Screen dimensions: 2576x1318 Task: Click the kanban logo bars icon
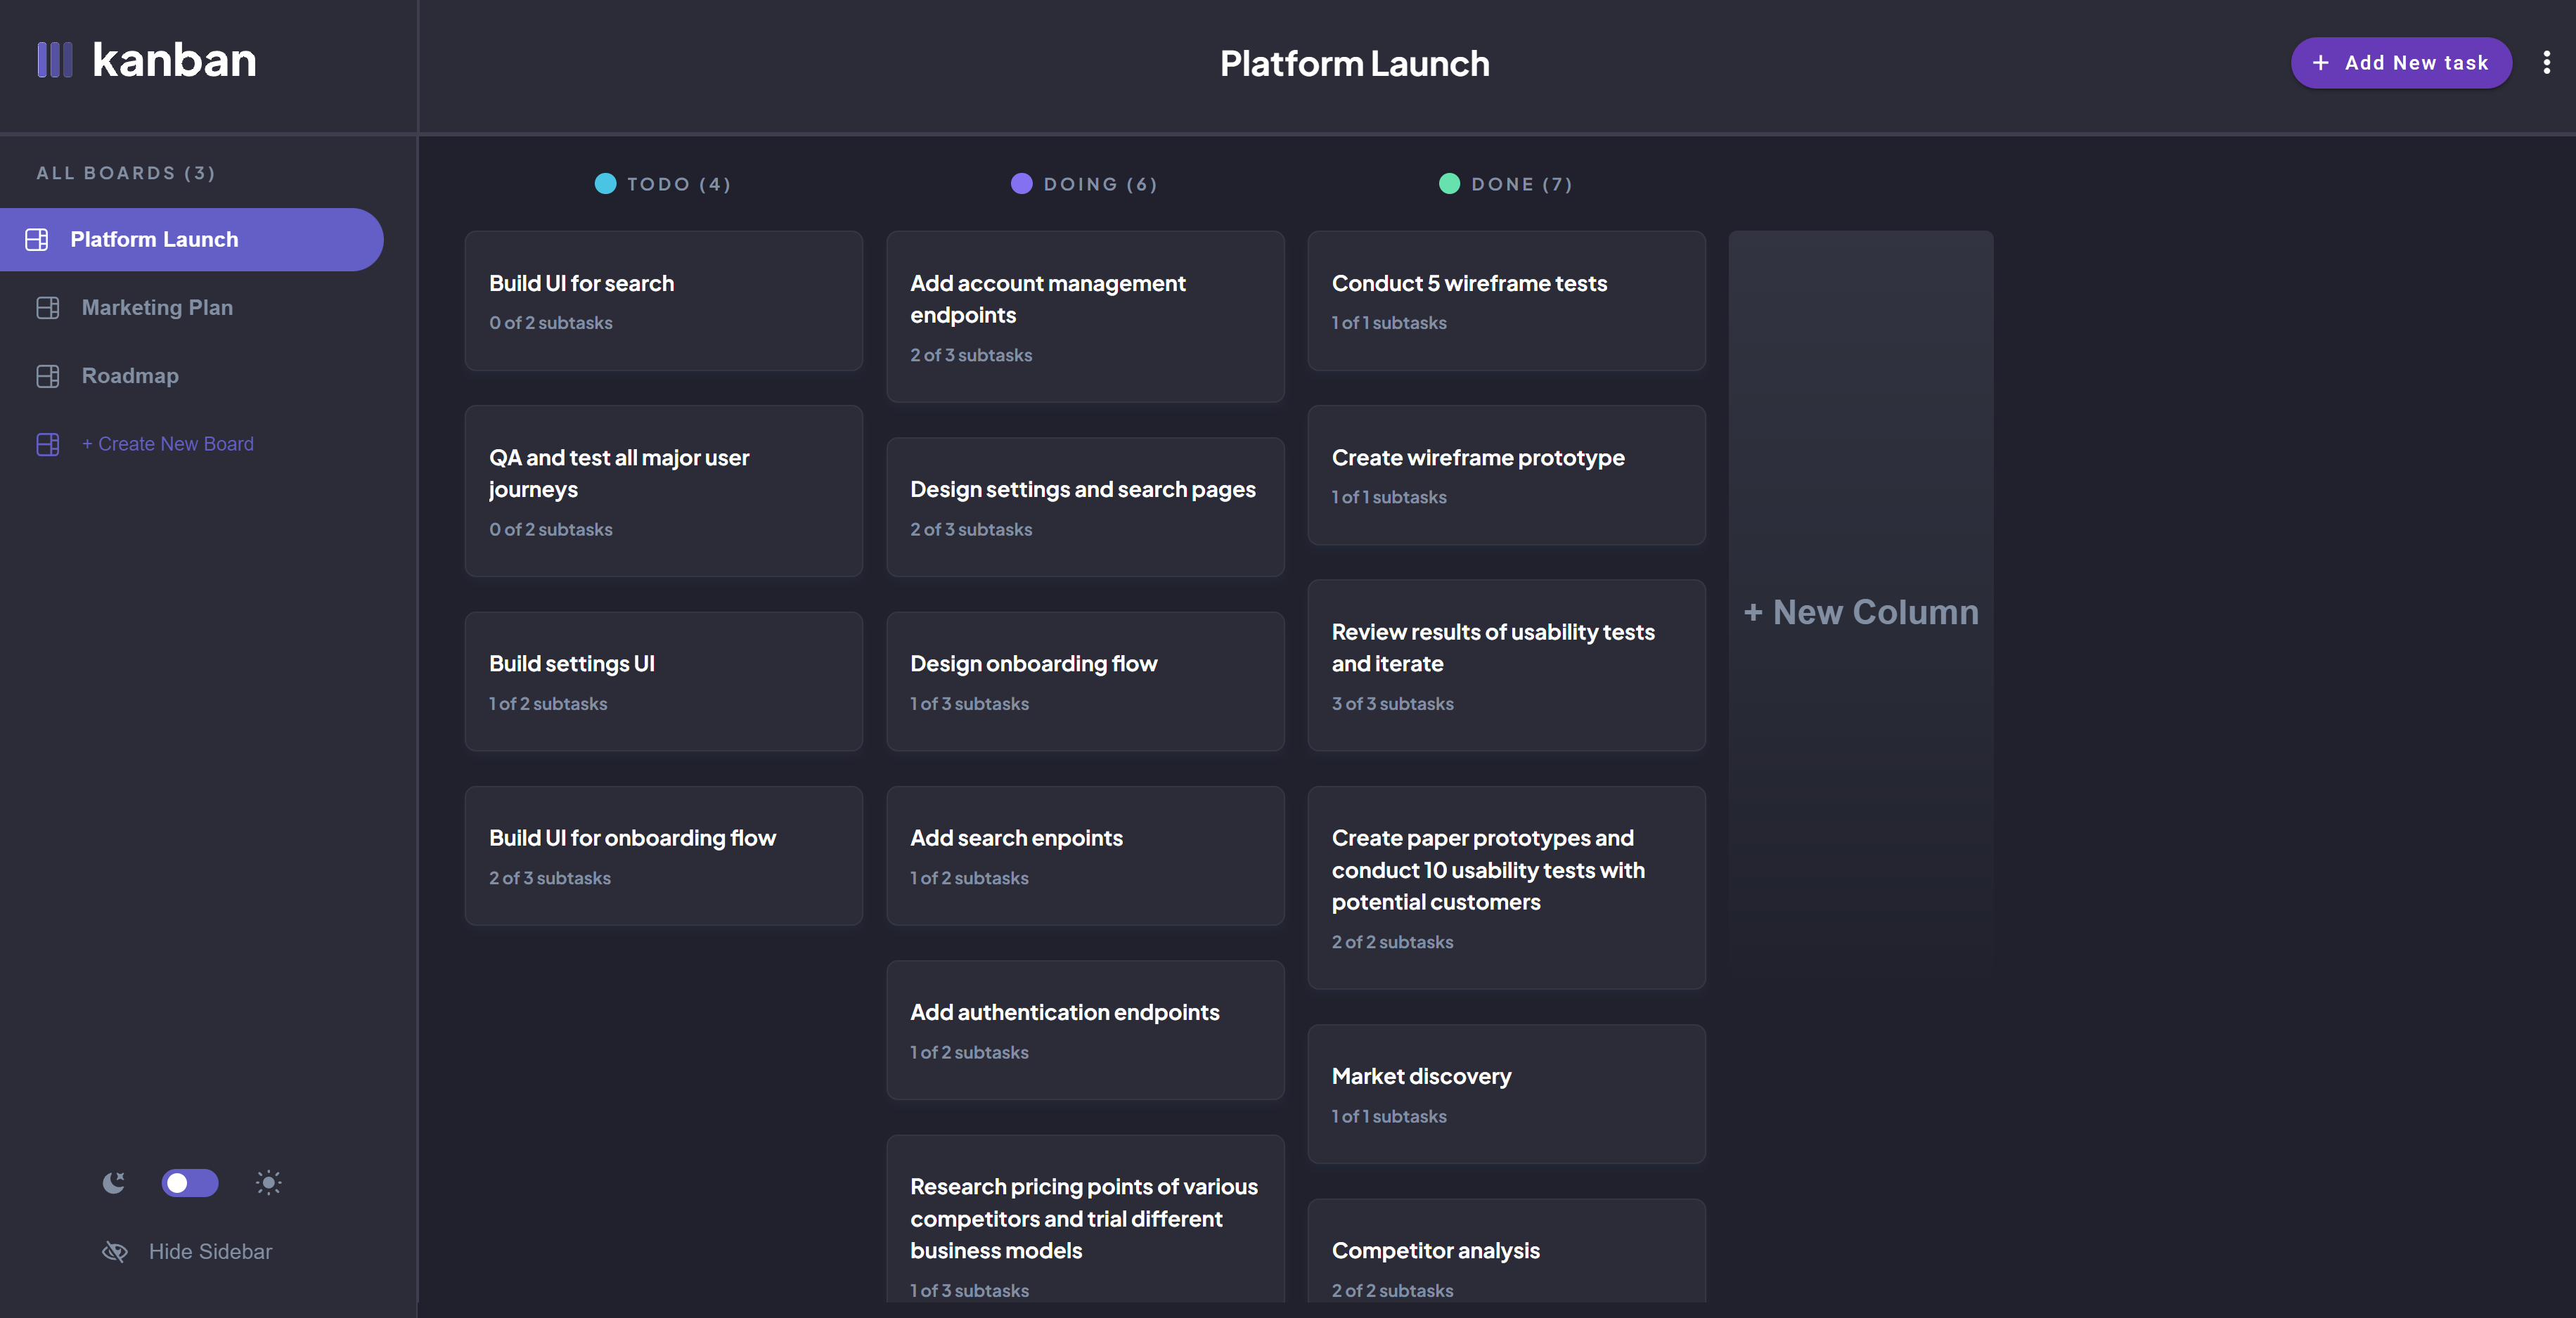[x=54, y=60]
